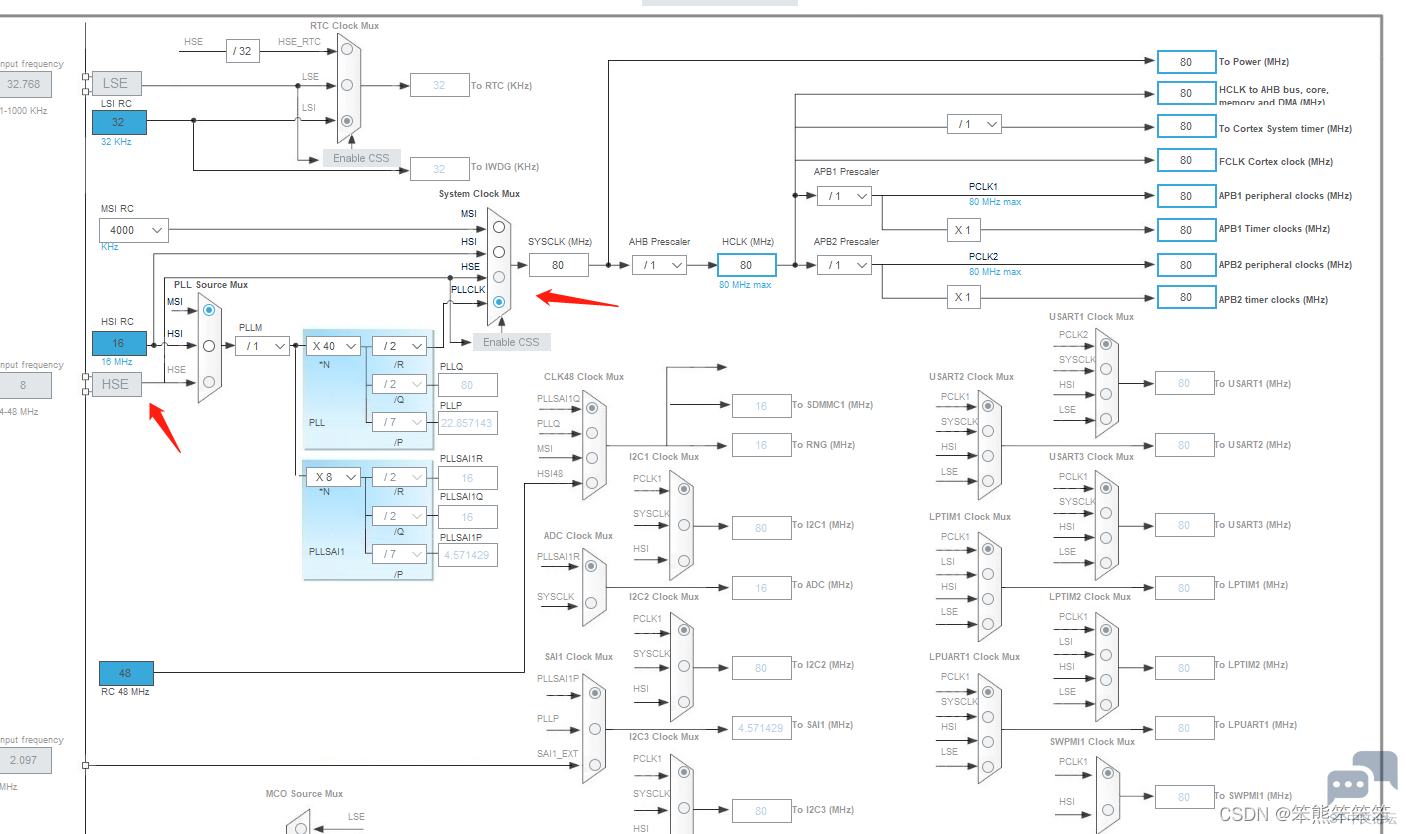Image resolution: width=1406 pixels, height=834 pixels.
Task: Select PCLK1 in LPTIM2 Clock Mux
Action: pos(1105,628)
